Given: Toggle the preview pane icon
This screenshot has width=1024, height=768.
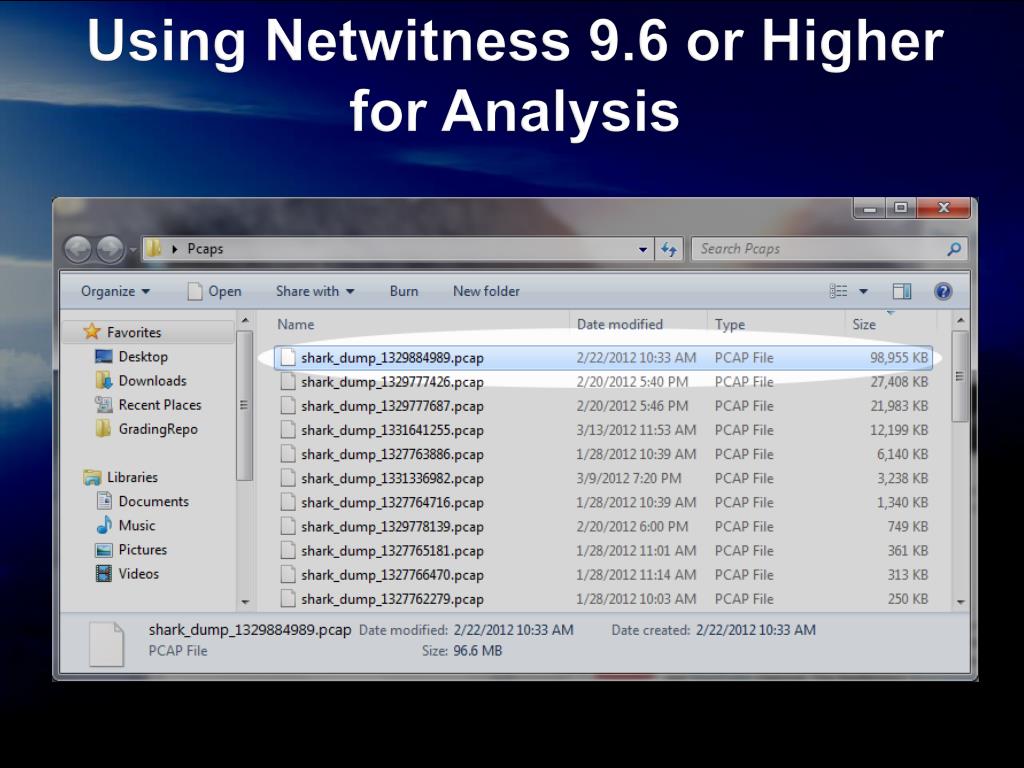Looking at the screenshot, I should (x=902, y=291).
